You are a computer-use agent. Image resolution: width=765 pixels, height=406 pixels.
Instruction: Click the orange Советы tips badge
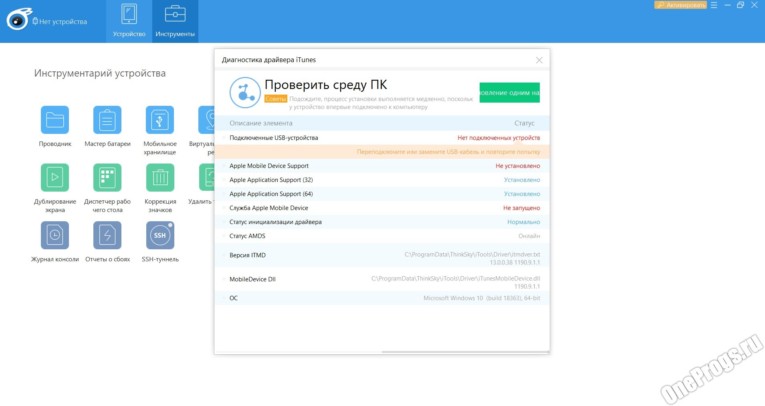276,99
